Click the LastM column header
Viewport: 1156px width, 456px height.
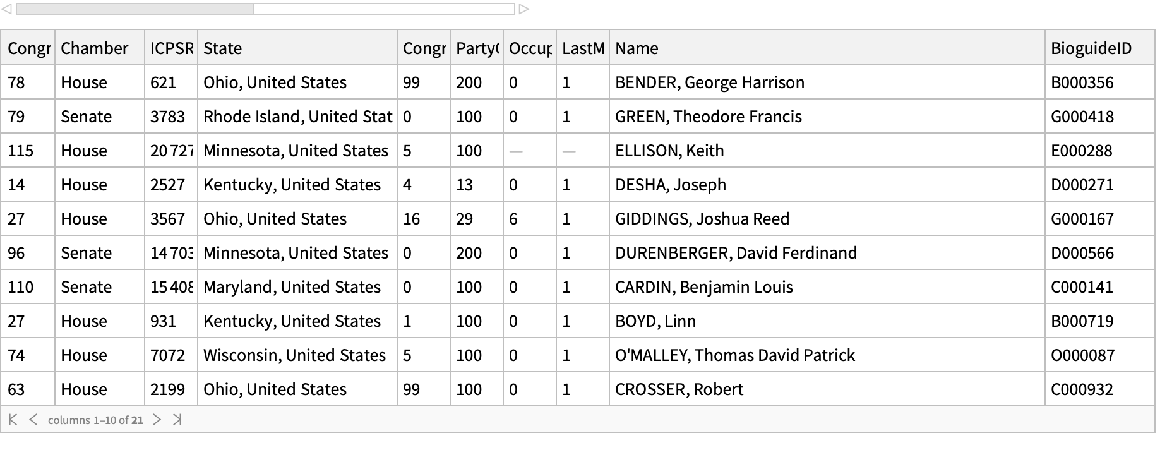(583, 48)
